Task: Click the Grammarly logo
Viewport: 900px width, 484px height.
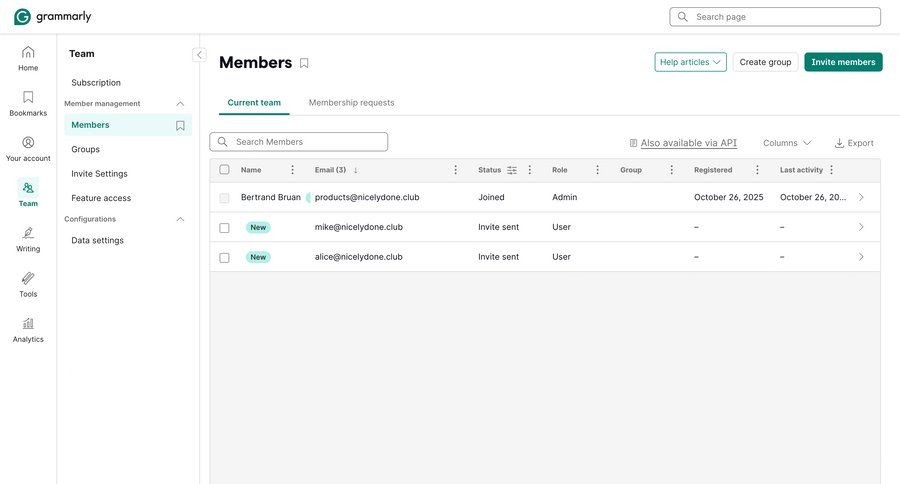Action: [x=52, y=17]
